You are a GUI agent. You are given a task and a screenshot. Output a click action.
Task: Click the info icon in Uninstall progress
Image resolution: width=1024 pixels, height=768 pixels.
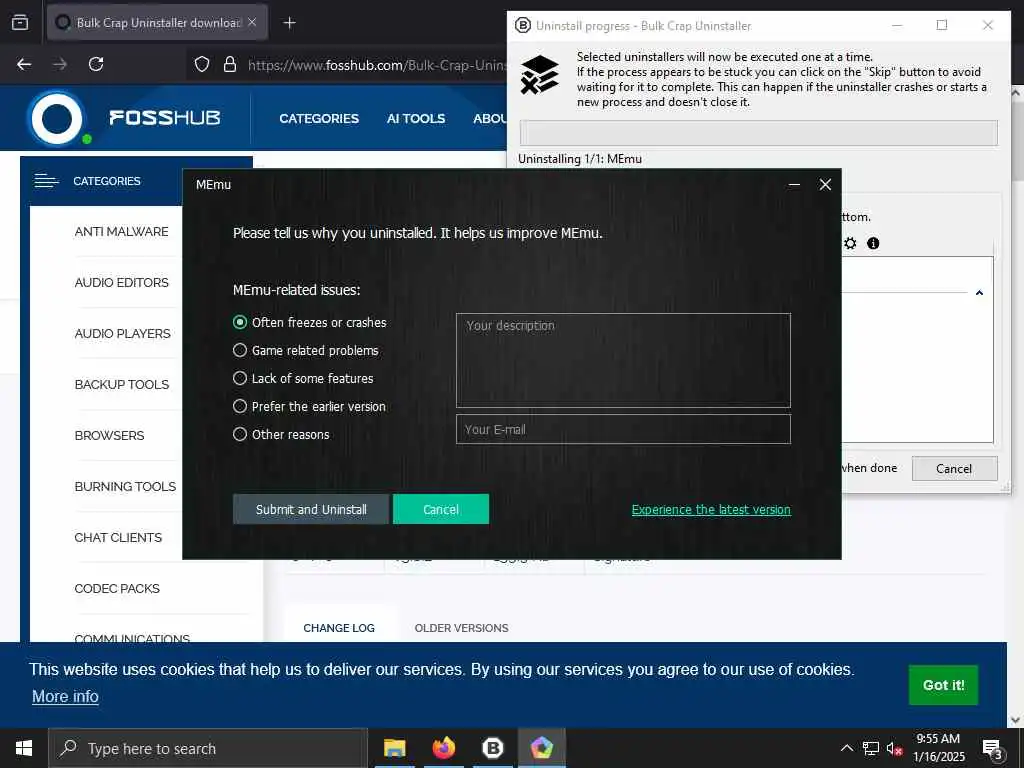[x=873, y=244]
